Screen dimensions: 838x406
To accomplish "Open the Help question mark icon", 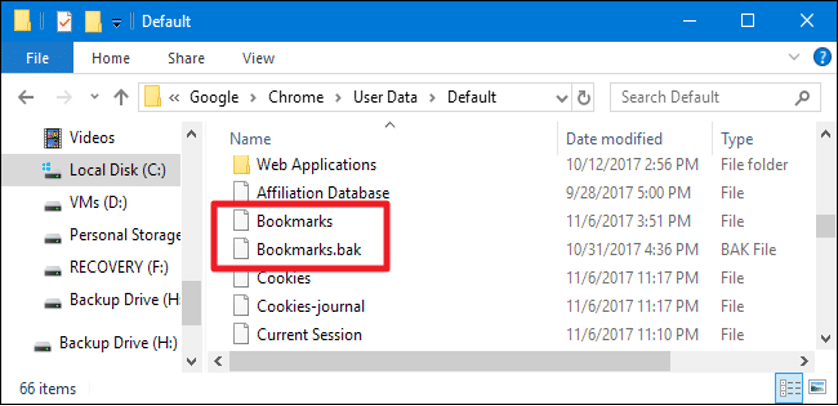I will pos(819,58).
